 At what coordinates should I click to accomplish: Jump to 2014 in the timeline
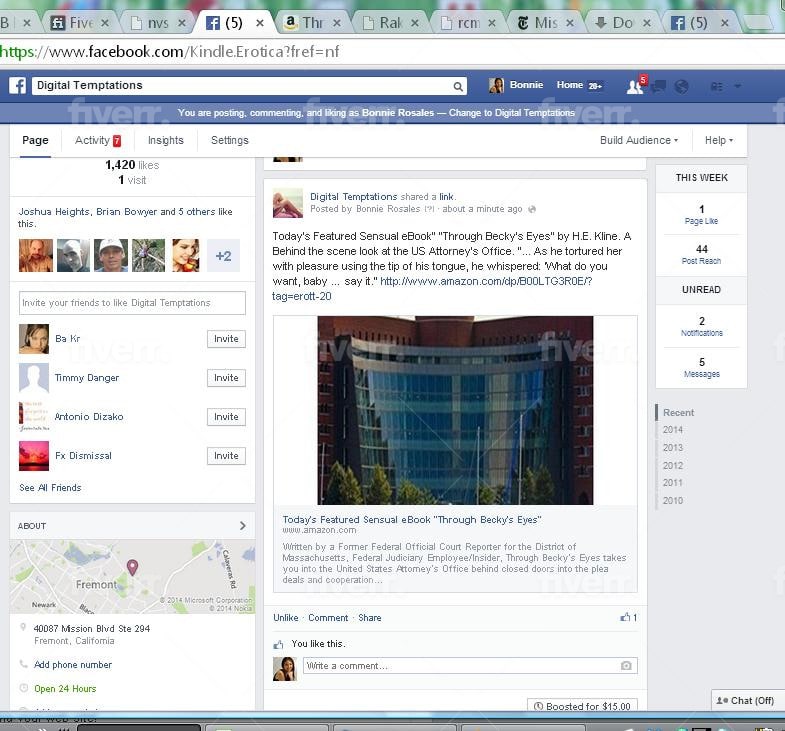[672, 430]
